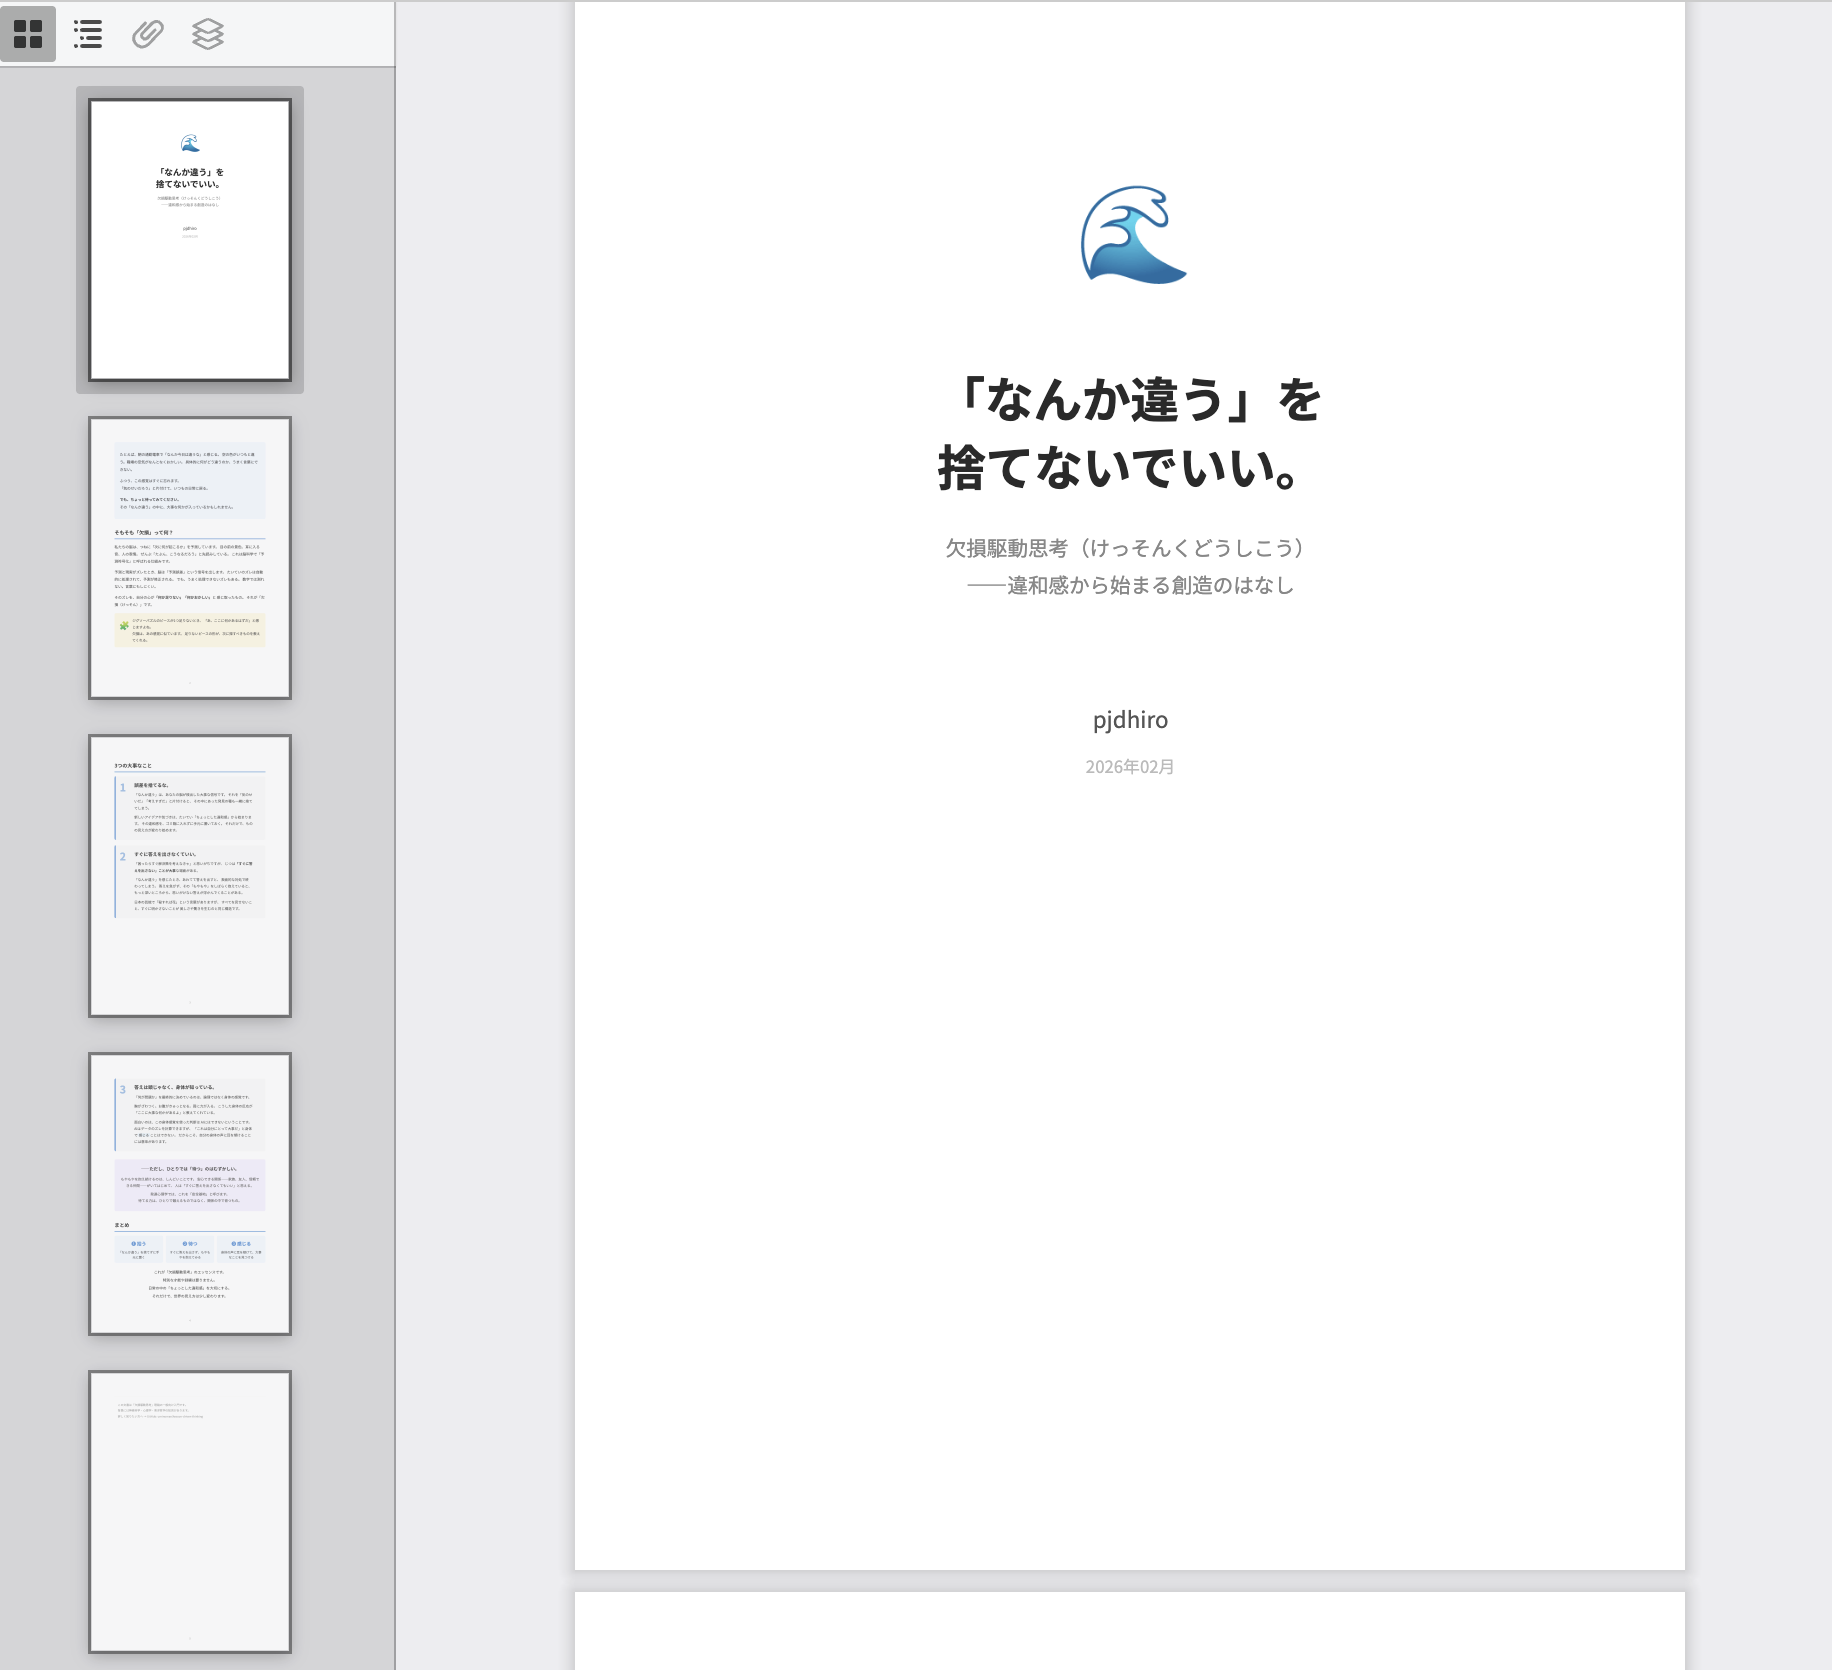Screen dimensions: 1832x1670
Task: Click the author name pjdhiro
Action: click(x=1130, y=720)
